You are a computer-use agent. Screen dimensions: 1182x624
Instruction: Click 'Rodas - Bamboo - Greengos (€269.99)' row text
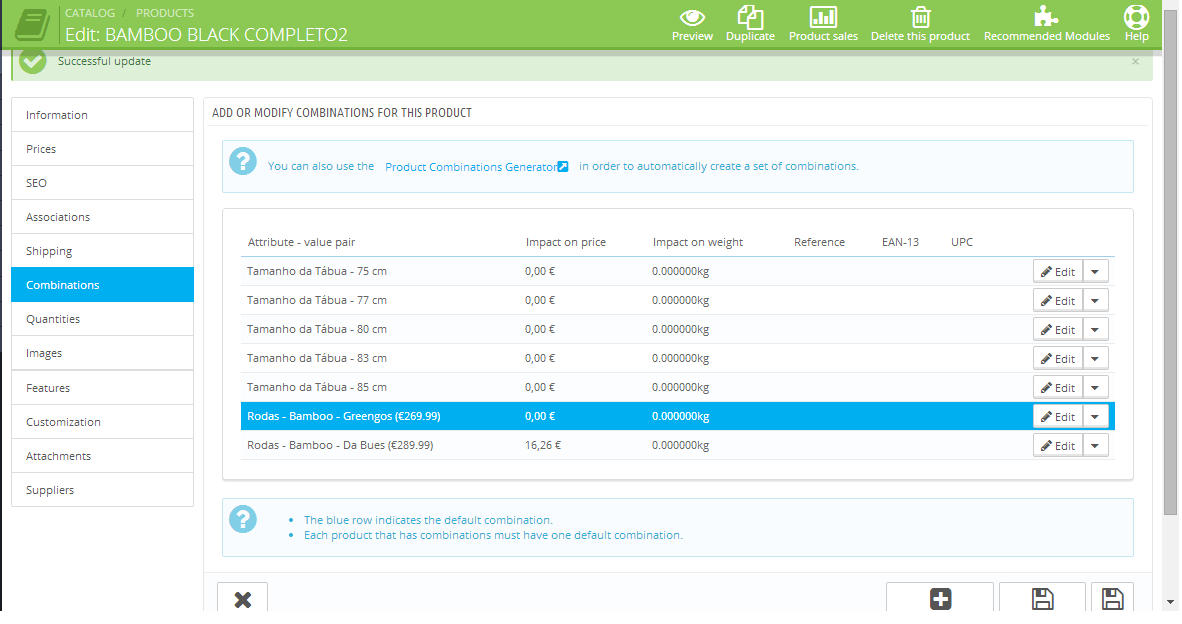point(344,416)
